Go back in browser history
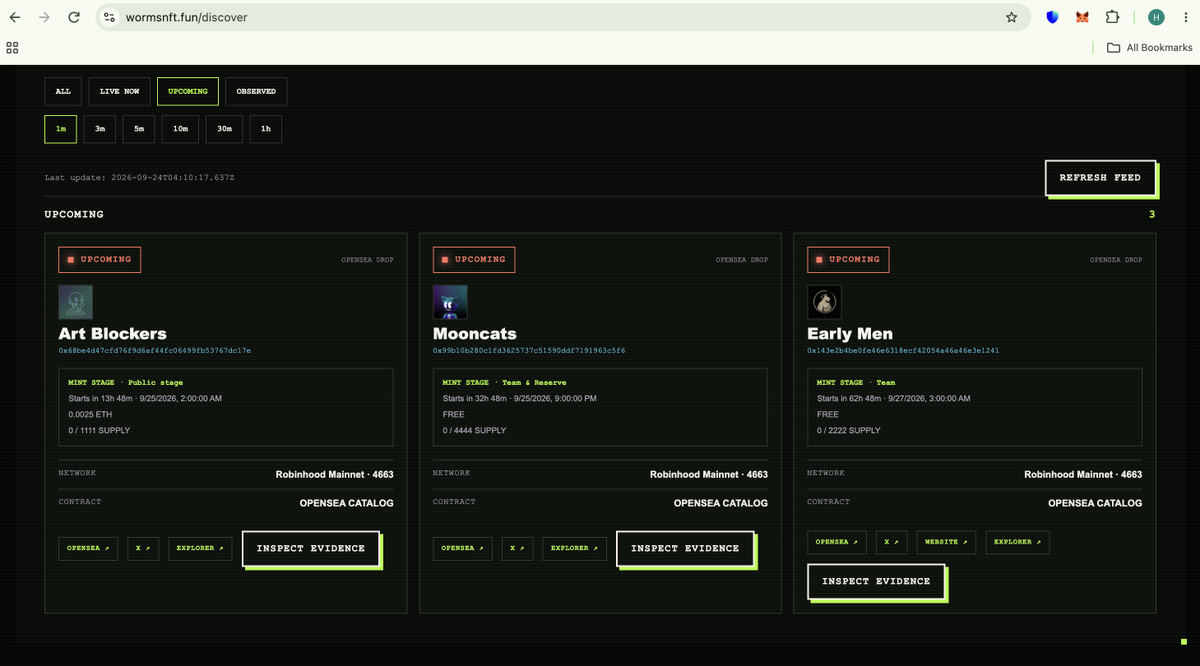This screenshot has height=666, width=1200. [15, 17]
